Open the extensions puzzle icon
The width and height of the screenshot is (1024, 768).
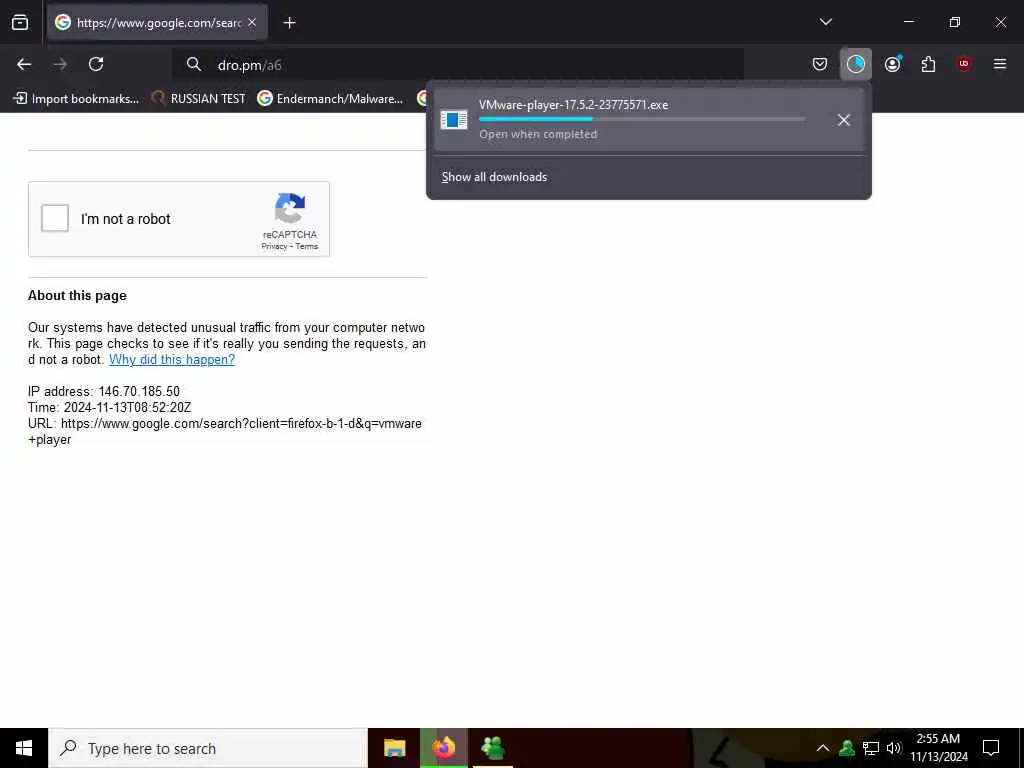pos(928,64)
